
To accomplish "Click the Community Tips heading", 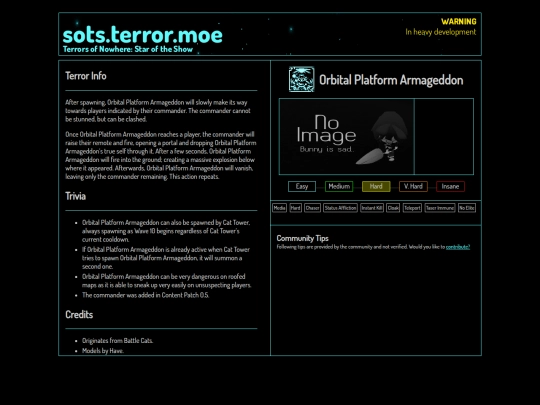I will coord(302,238).
